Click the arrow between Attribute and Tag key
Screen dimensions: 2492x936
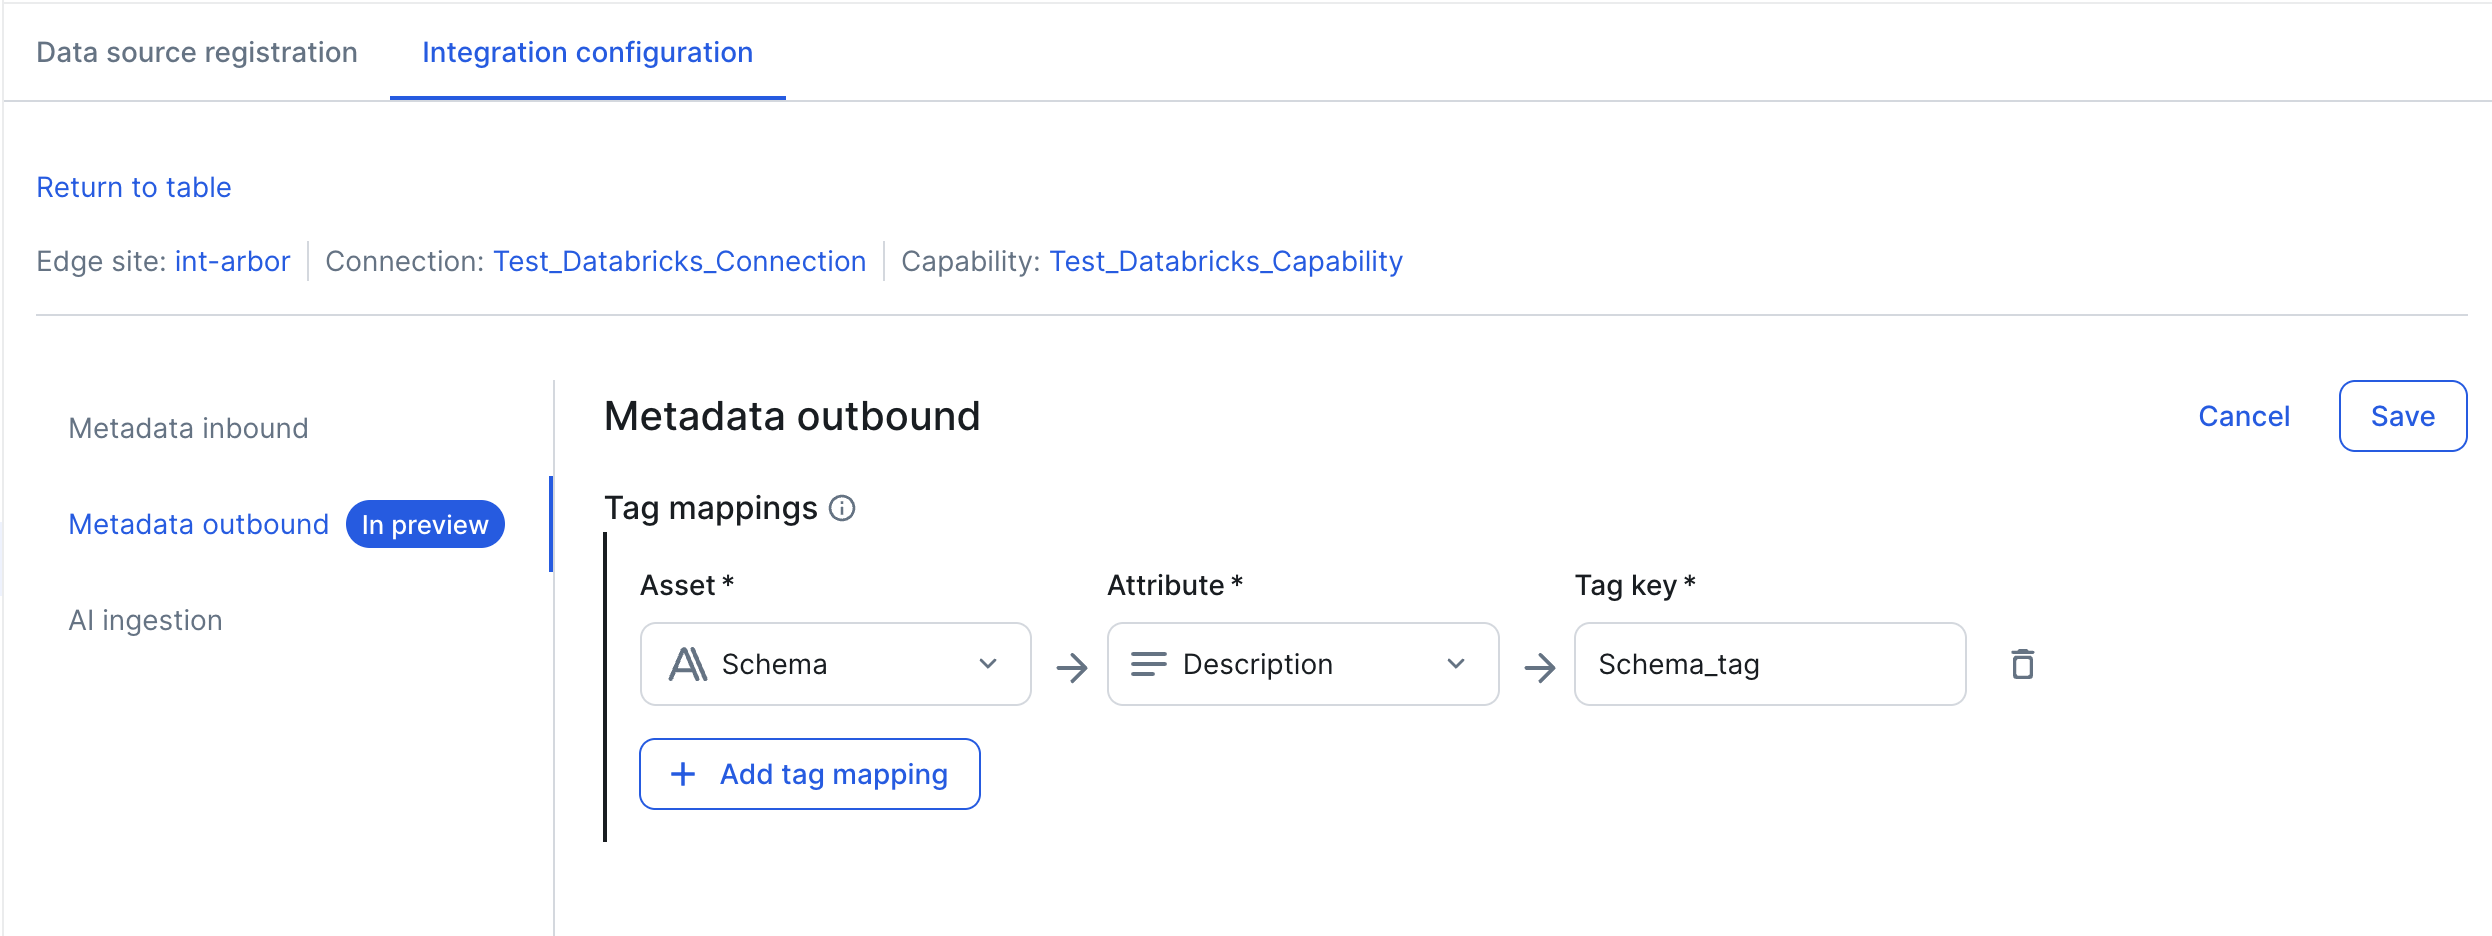(1539, 667)
